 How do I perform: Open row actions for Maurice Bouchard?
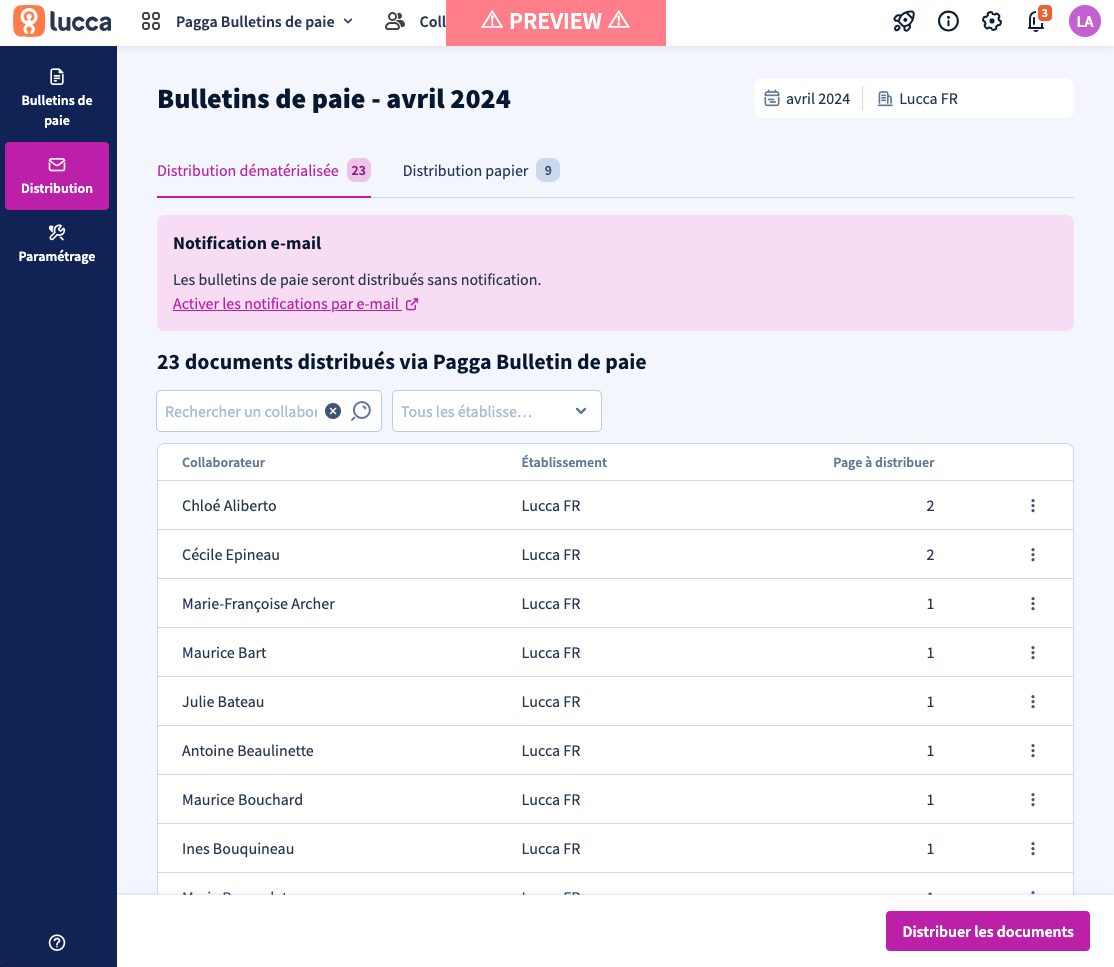pos(1032,799)
